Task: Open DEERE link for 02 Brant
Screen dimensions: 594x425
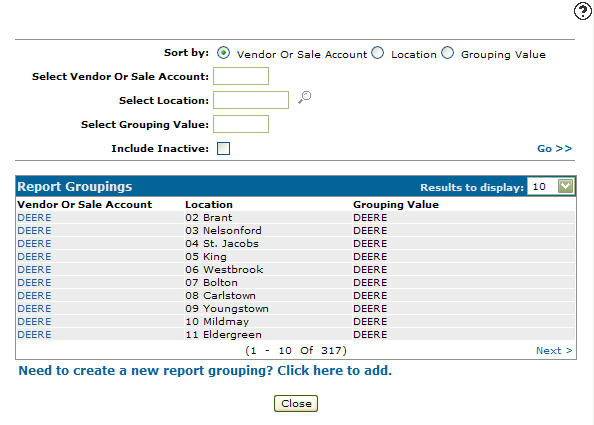Action: click(34, 218)
